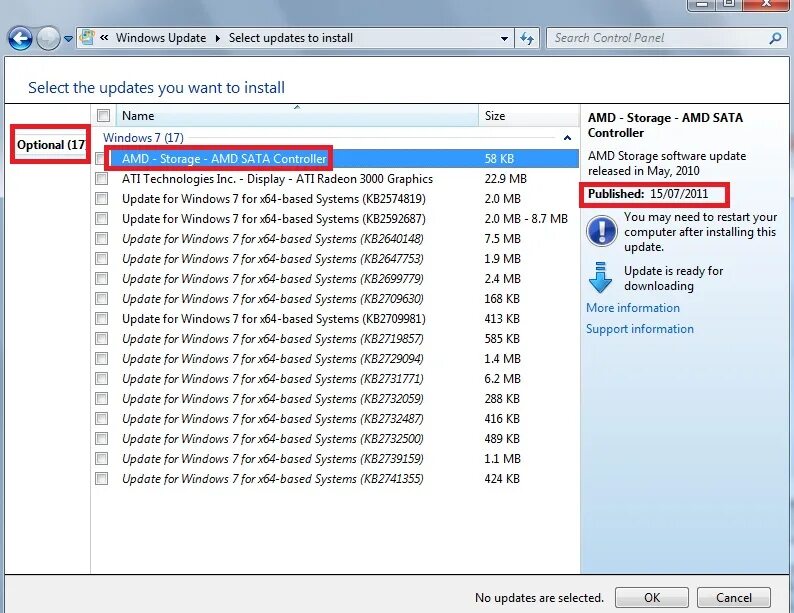Click the Windows 7 (17) group label
This screenshot has width=794, height=613.
pyautogui.click(x=143, y=138)
